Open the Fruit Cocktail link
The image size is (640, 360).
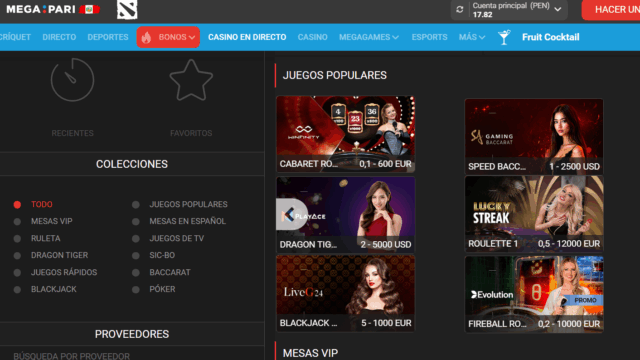click(551, 37)
